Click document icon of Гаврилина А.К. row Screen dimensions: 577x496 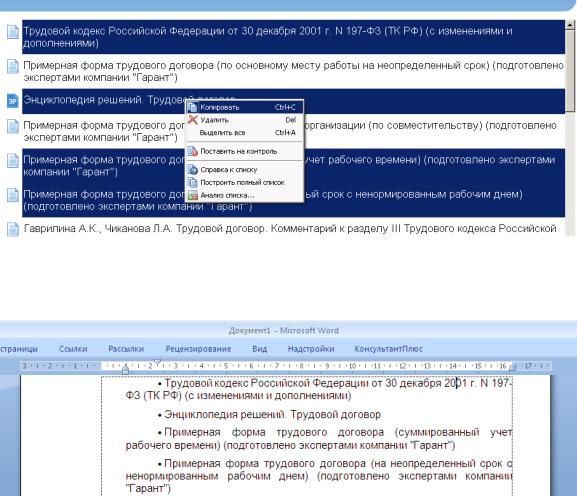click(x=13, y=229)
